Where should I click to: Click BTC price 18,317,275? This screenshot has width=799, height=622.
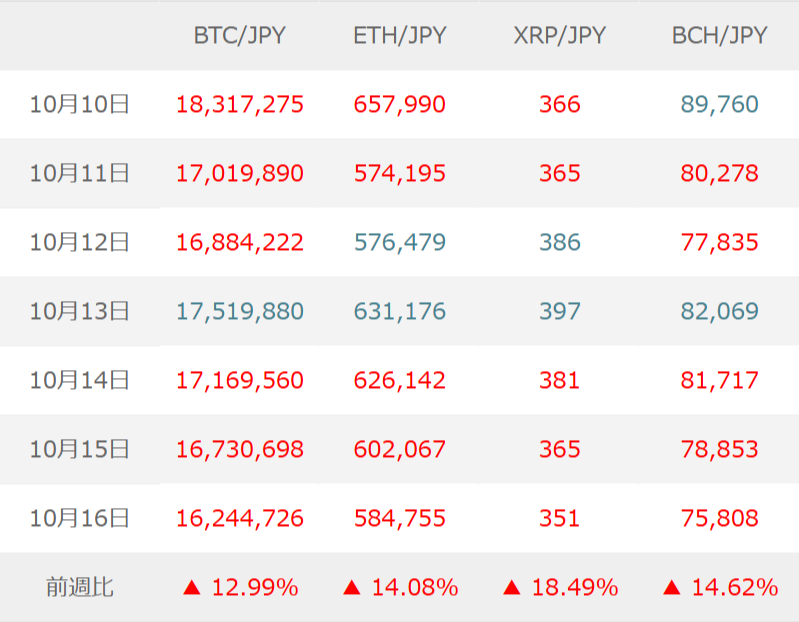(240, 105)
